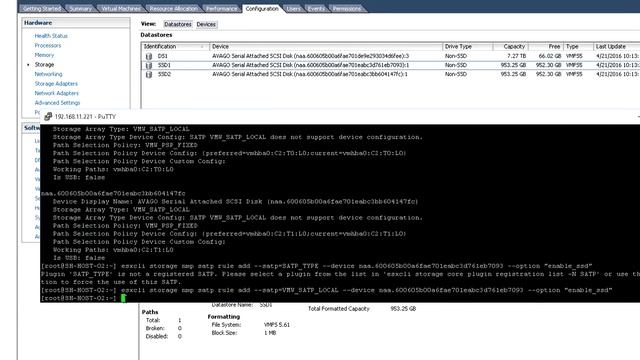Switch view to Devices
640x360 pixels.
(206, 24)
